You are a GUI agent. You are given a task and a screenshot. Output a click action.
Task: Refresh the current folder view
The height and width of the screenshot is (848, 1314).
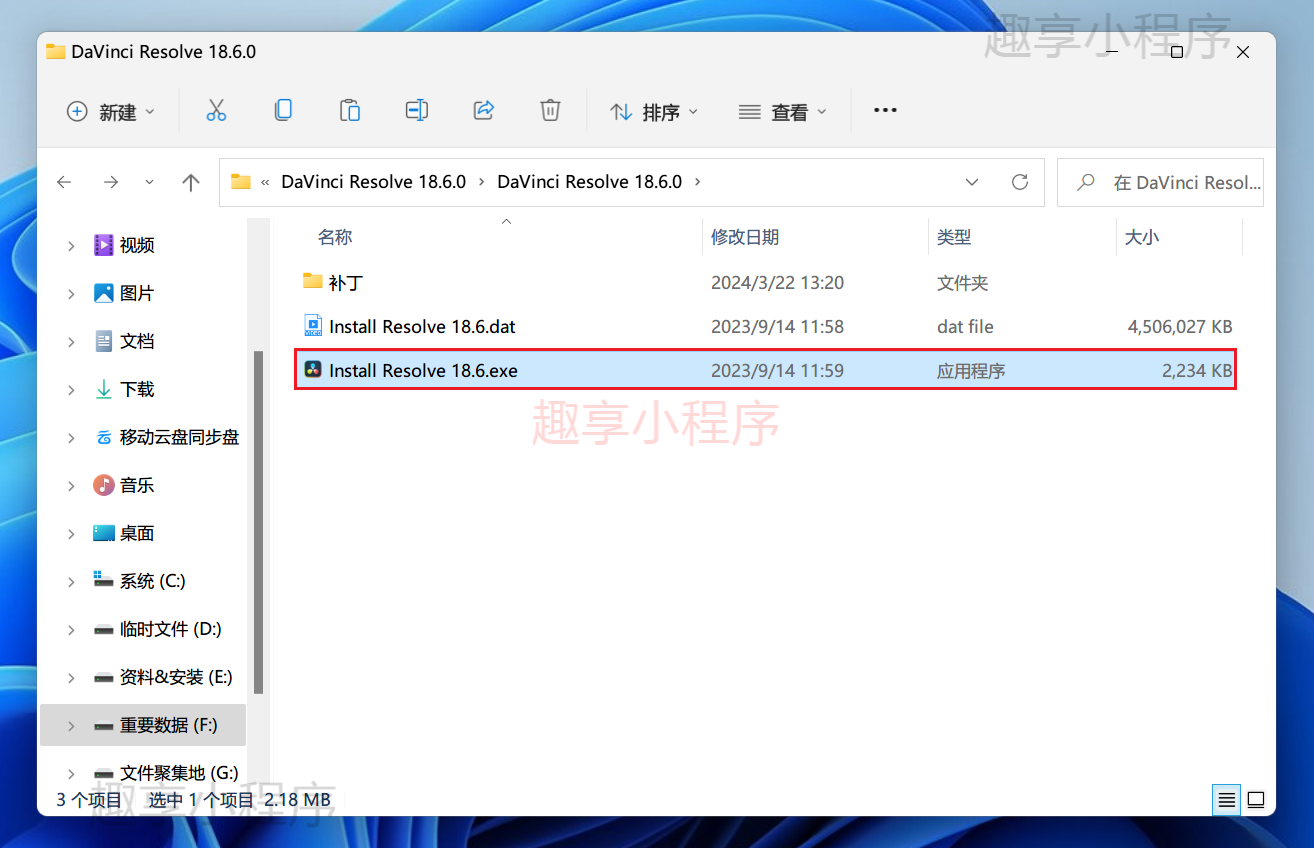click(1020, 182)
